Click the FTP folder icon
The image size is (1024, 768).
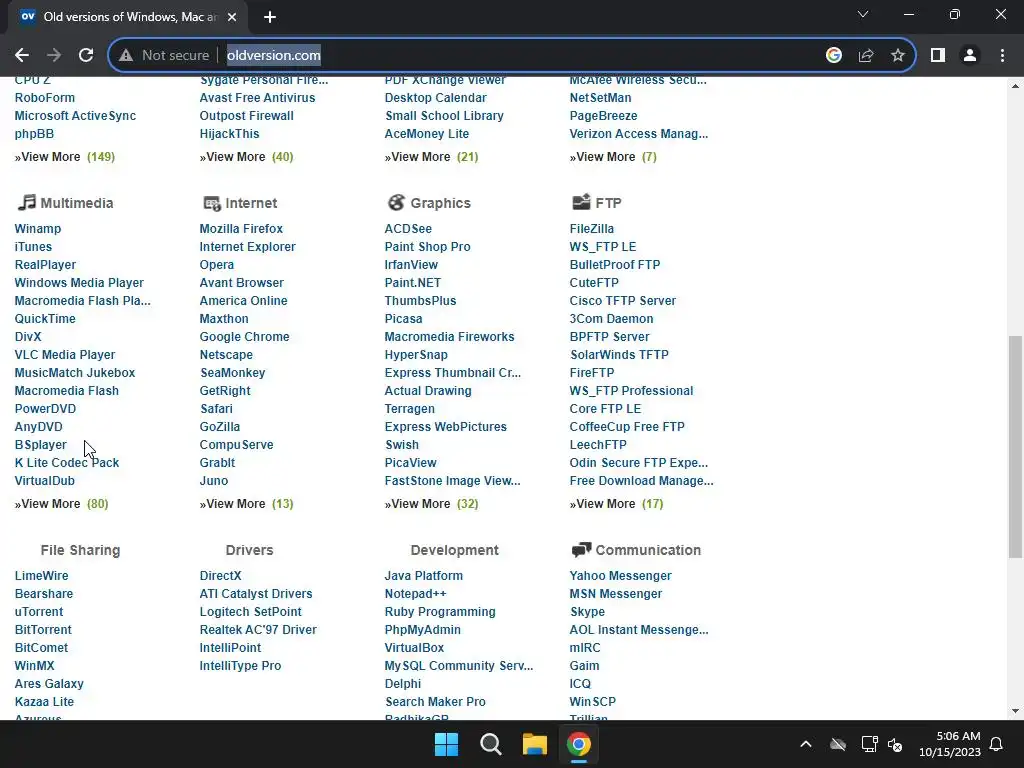581,202
